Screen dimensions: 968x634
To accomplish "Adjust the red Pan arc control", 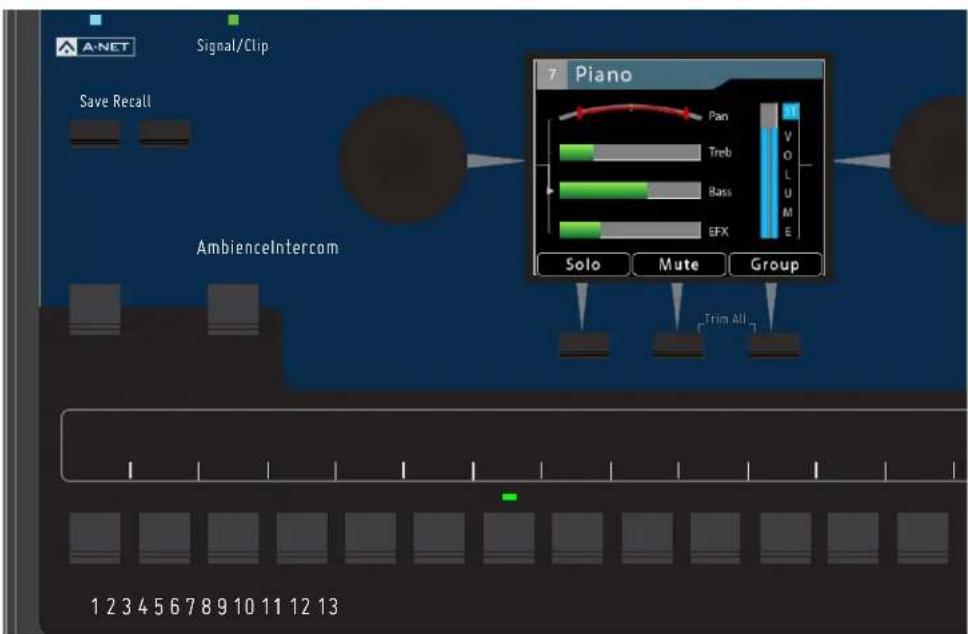I will (630, 113).
